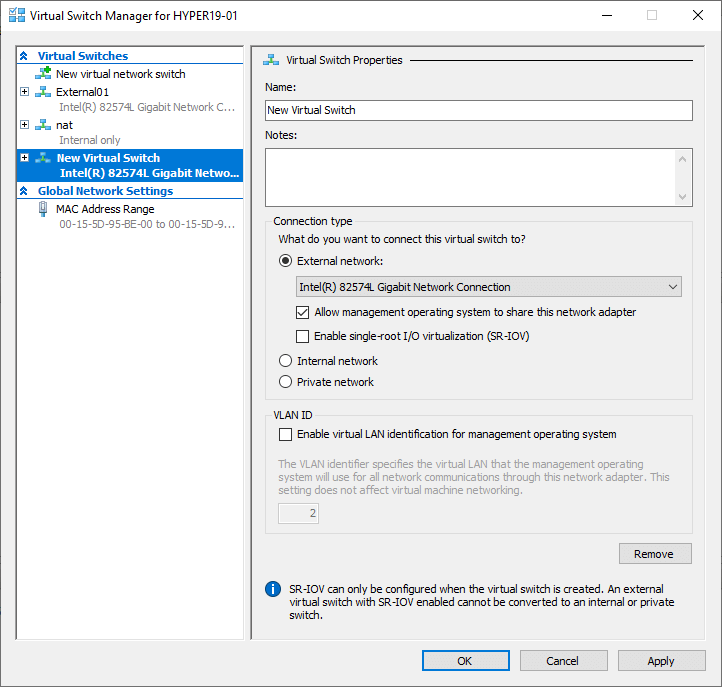Collapse the Global Network Settings section chevron
The image size is (722, 687).
24,191
